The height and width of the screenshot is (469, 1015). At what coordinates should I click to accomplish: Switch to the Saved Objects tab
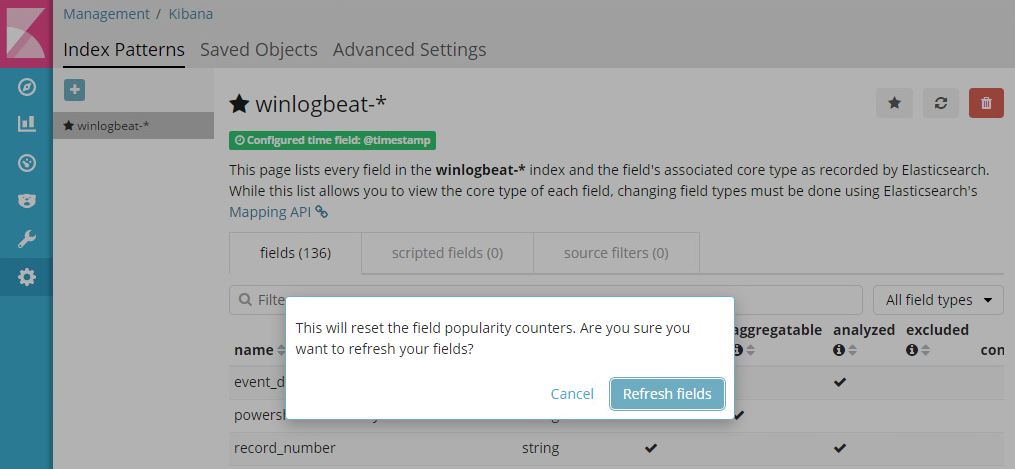point(259,49)
